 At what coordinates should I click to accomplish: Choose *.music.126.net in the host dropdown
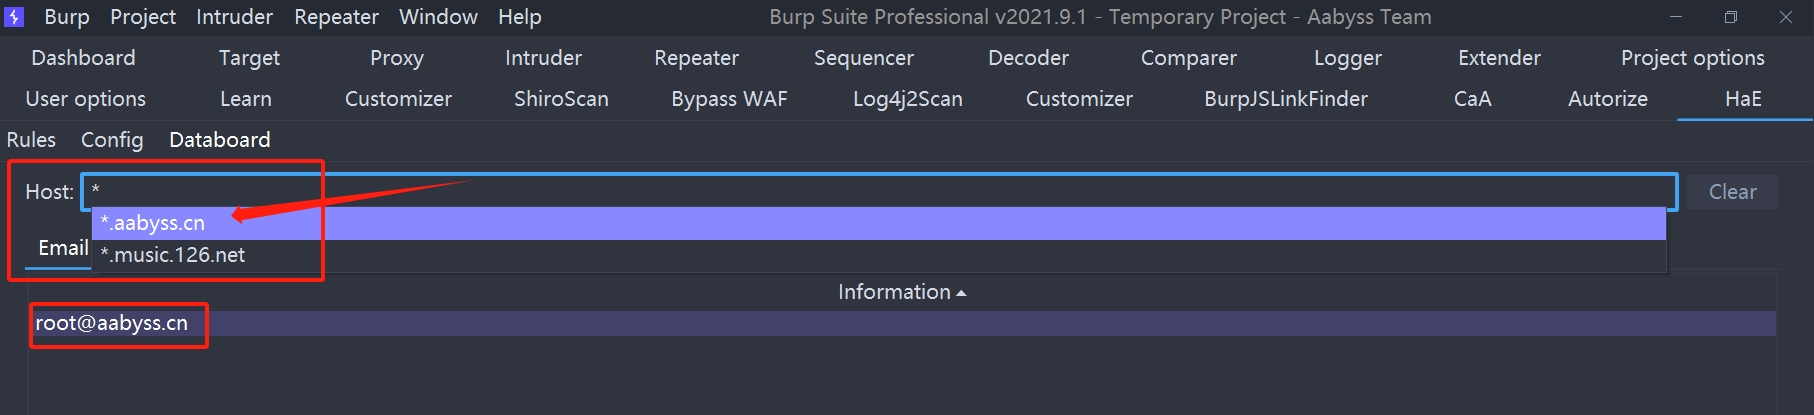coord(173,255)
